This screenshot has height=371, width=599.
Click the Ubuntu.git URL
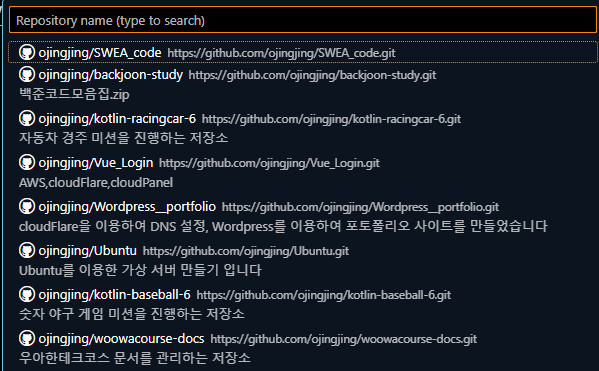click(x=246, y=251)
